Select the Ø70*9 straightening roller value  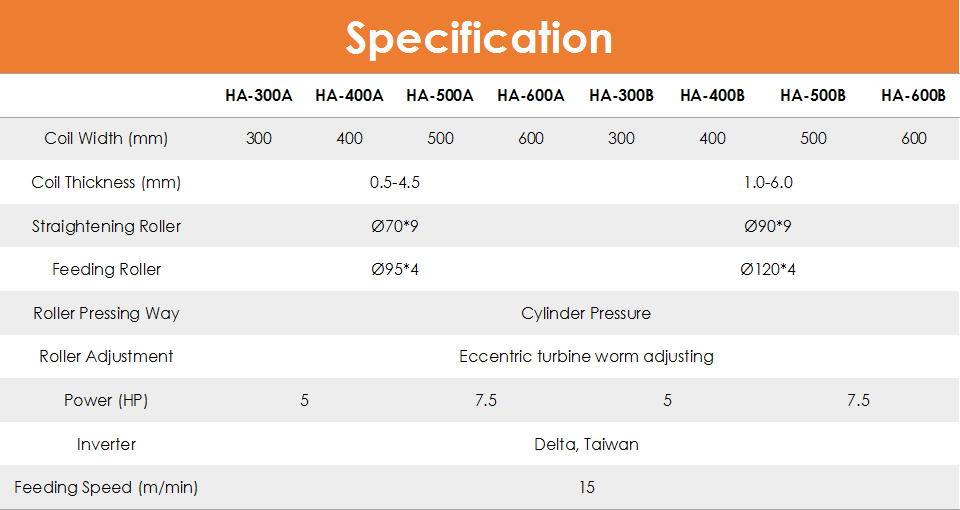point(395,227)
